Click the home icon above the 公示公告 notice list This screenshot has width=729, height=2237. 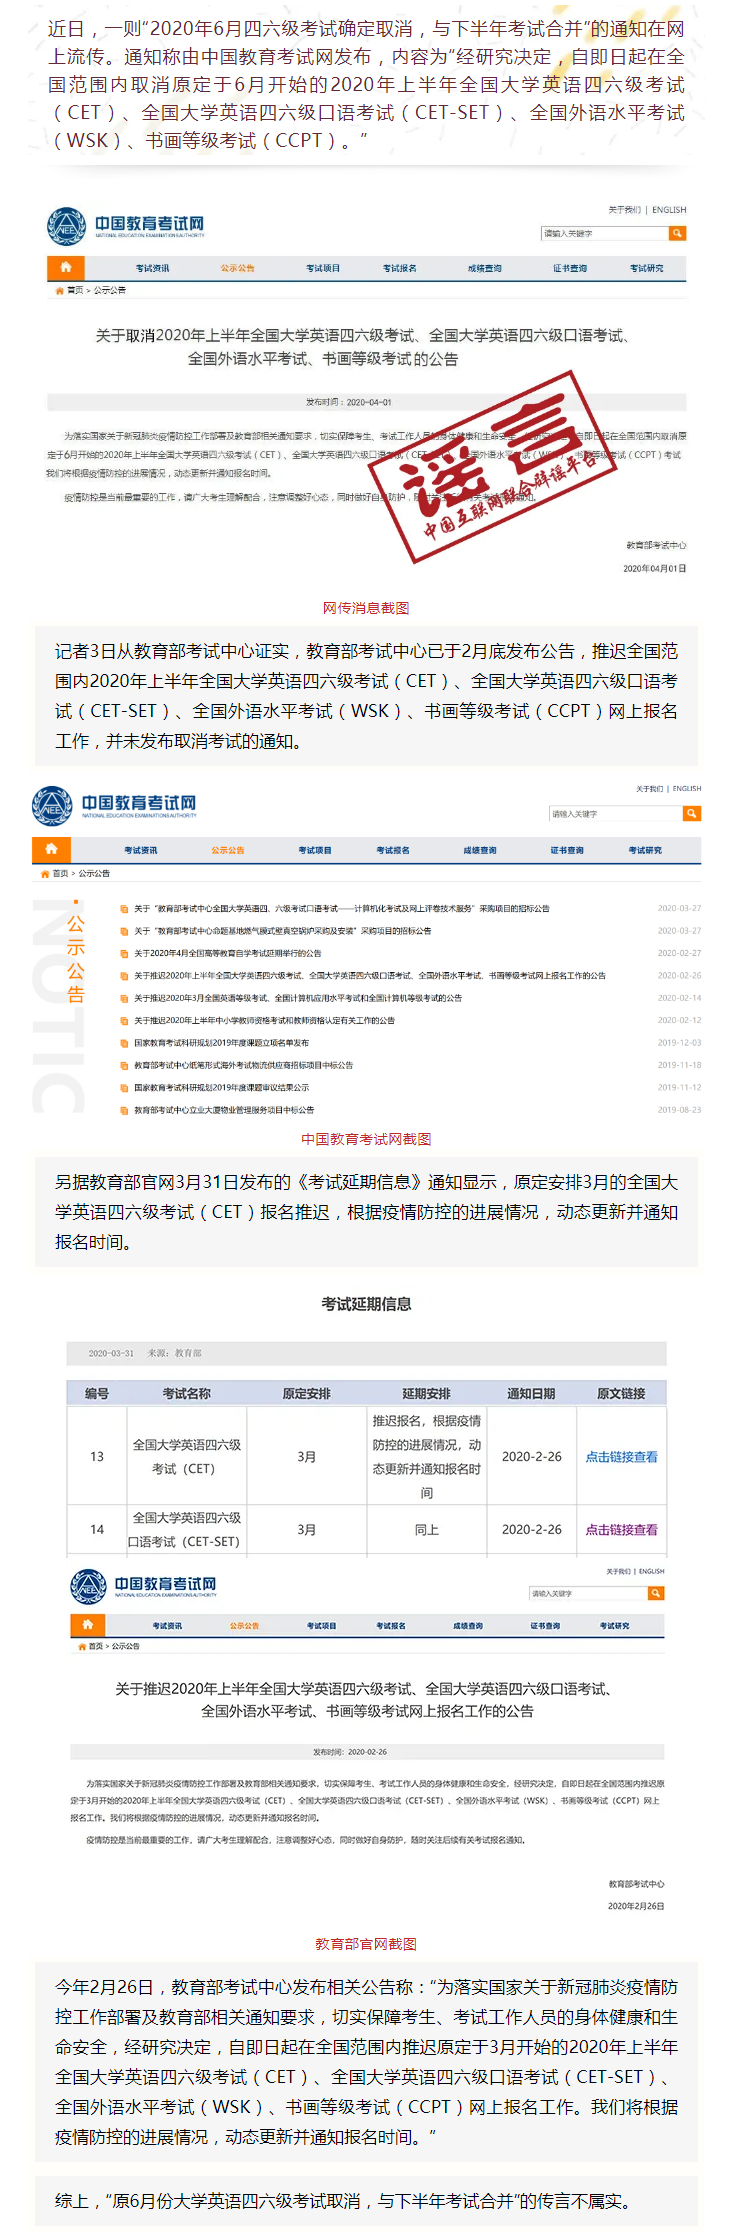coord(51,849)
